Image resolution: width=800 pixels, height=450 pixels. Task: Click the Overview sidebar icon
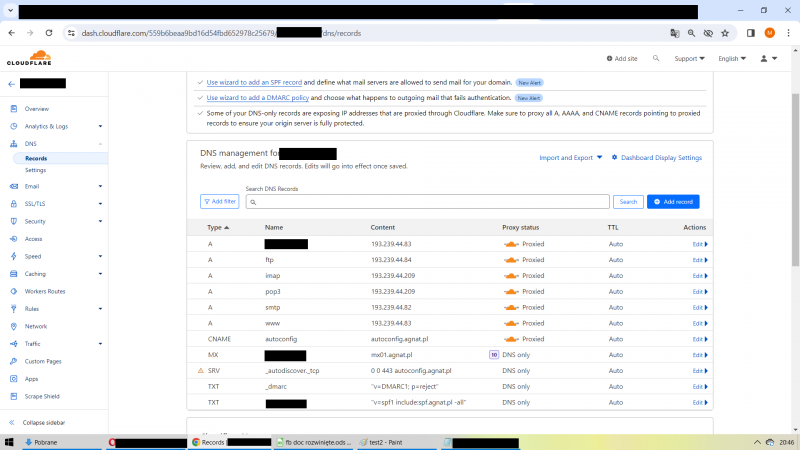14,108
